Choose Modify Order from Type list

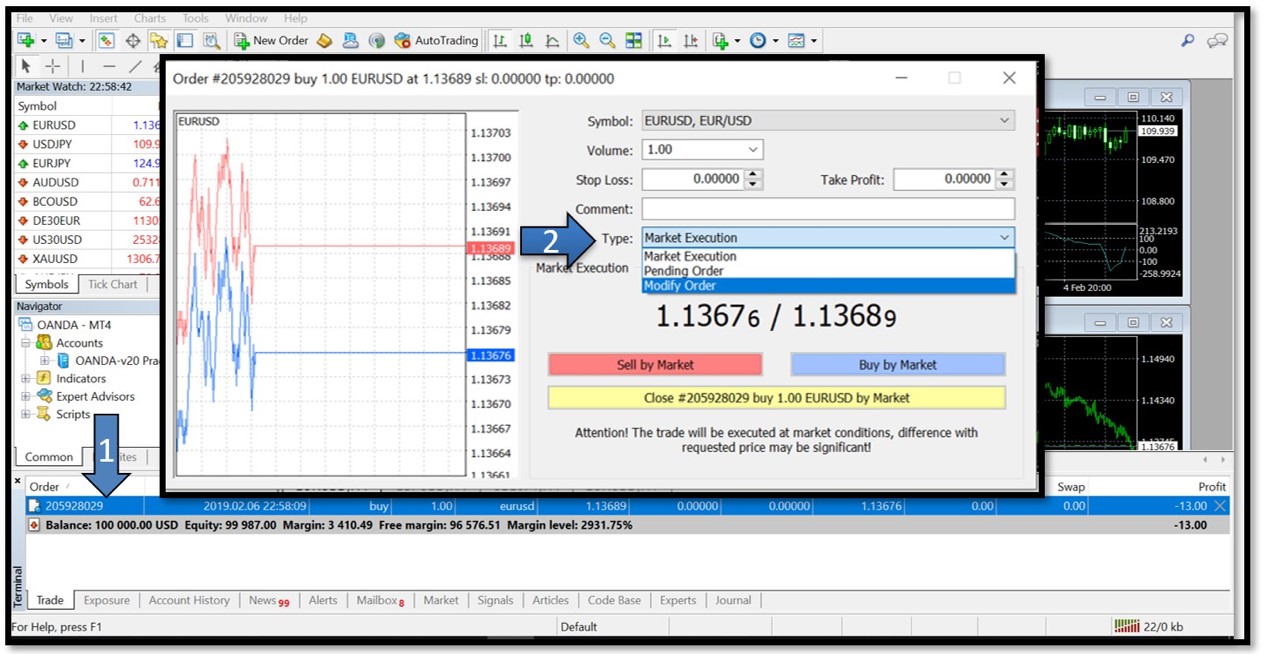(828, 286)
